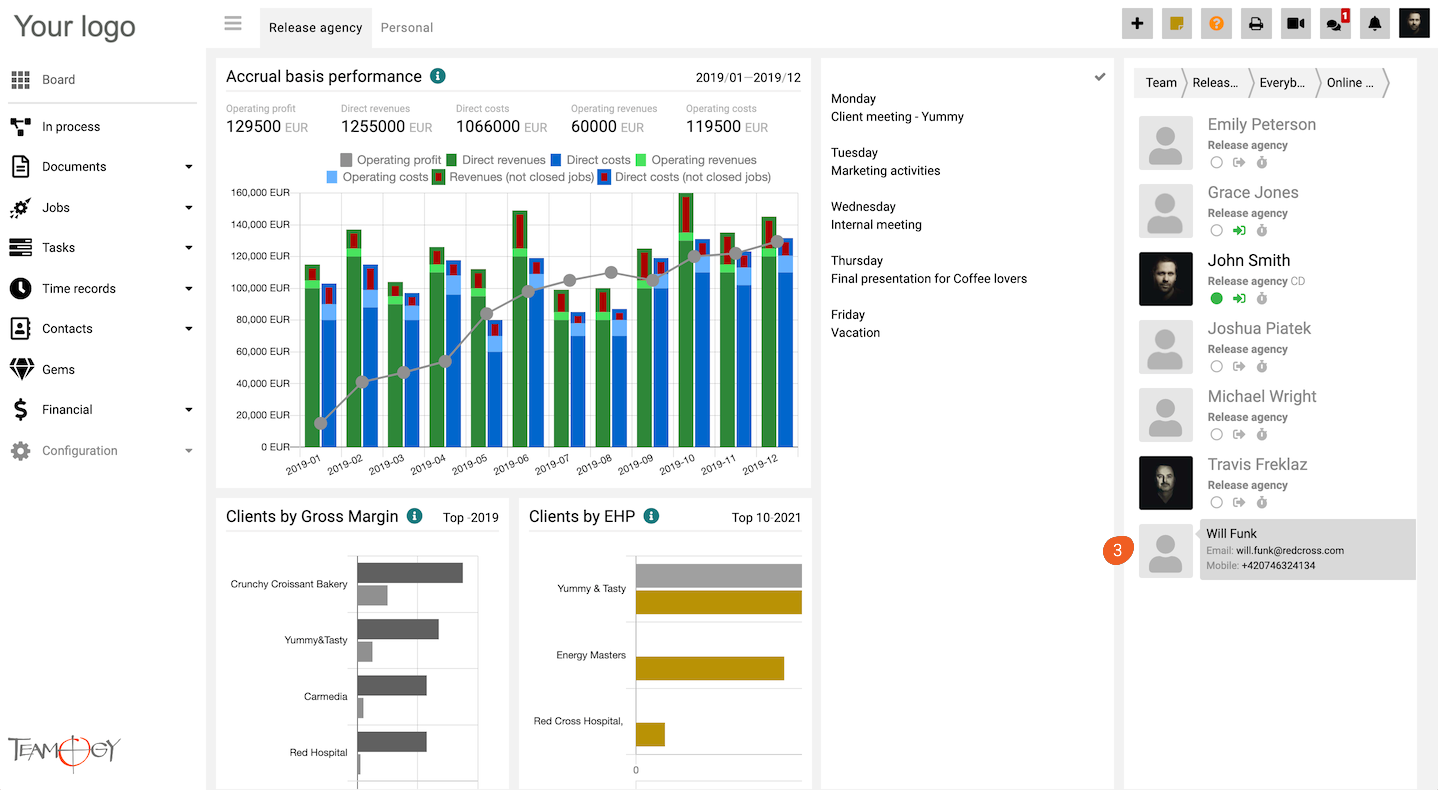Expand the Documents sidebar menu
This screenshot has height=790, width=1438.
pos(189,167)
